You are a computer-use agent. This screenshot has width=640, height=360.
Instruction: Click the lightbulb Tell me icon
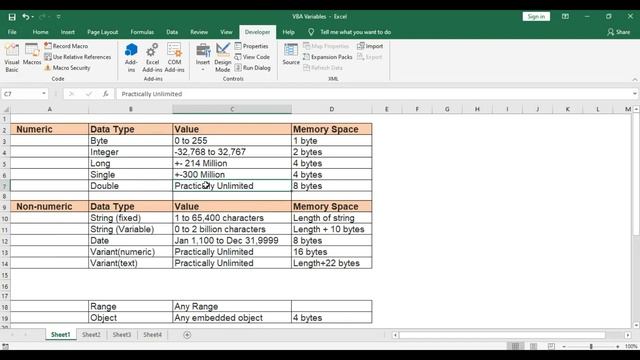(x=311, y=32)
